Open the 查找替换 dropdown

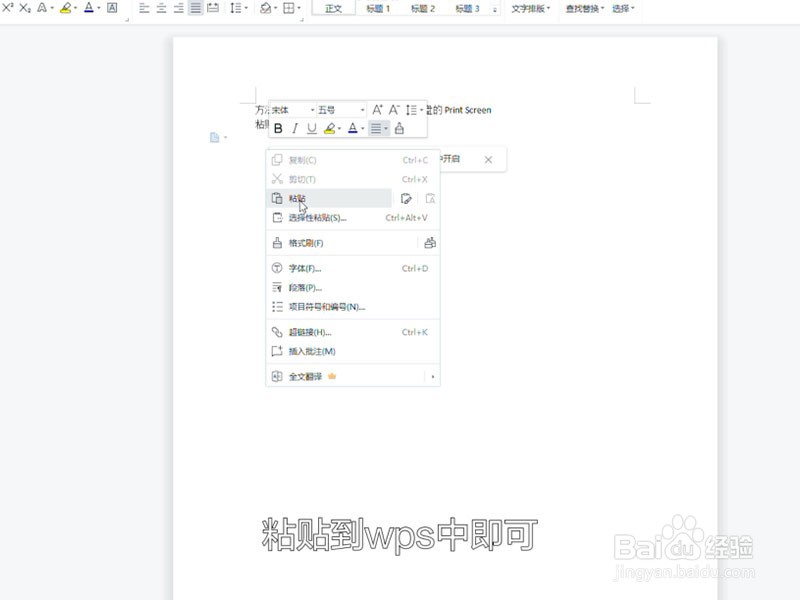coord(585,8)
